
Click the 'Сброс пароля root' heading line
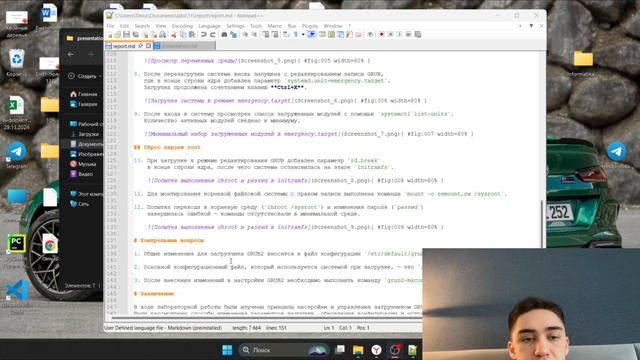167,147
